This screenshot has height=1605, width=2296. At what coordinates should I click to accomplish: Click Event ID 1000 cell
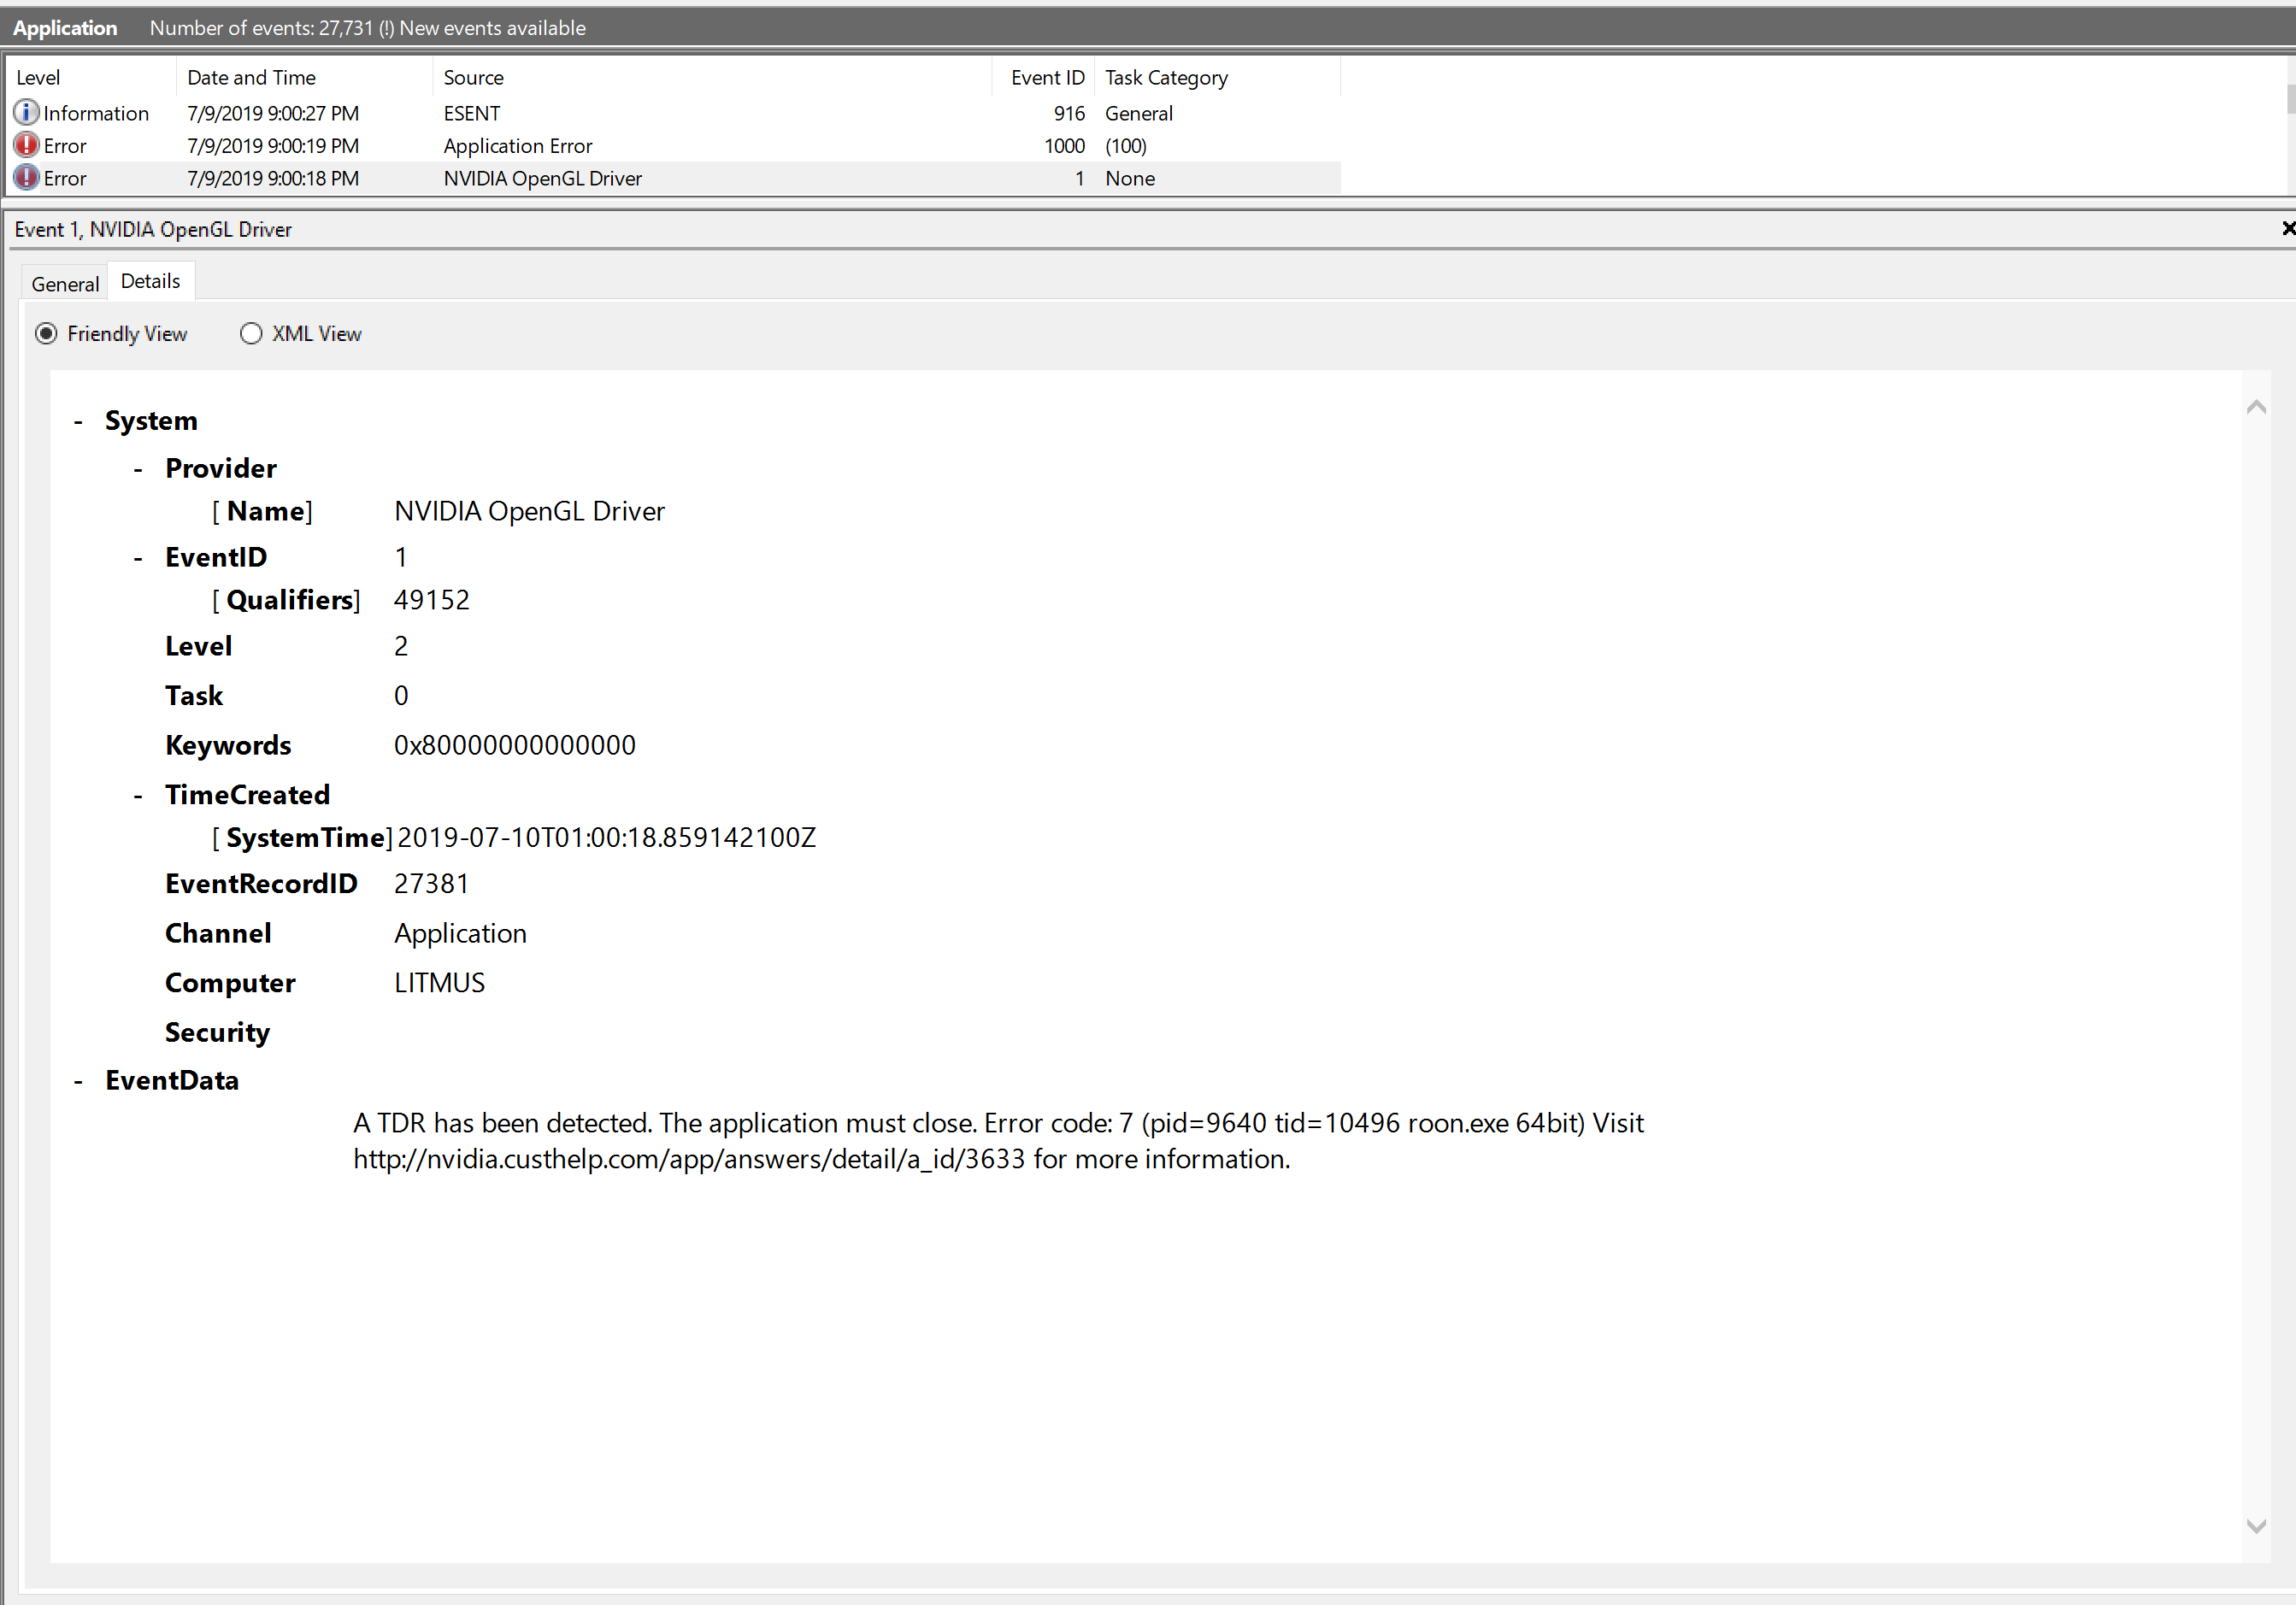pos(1064,146)
